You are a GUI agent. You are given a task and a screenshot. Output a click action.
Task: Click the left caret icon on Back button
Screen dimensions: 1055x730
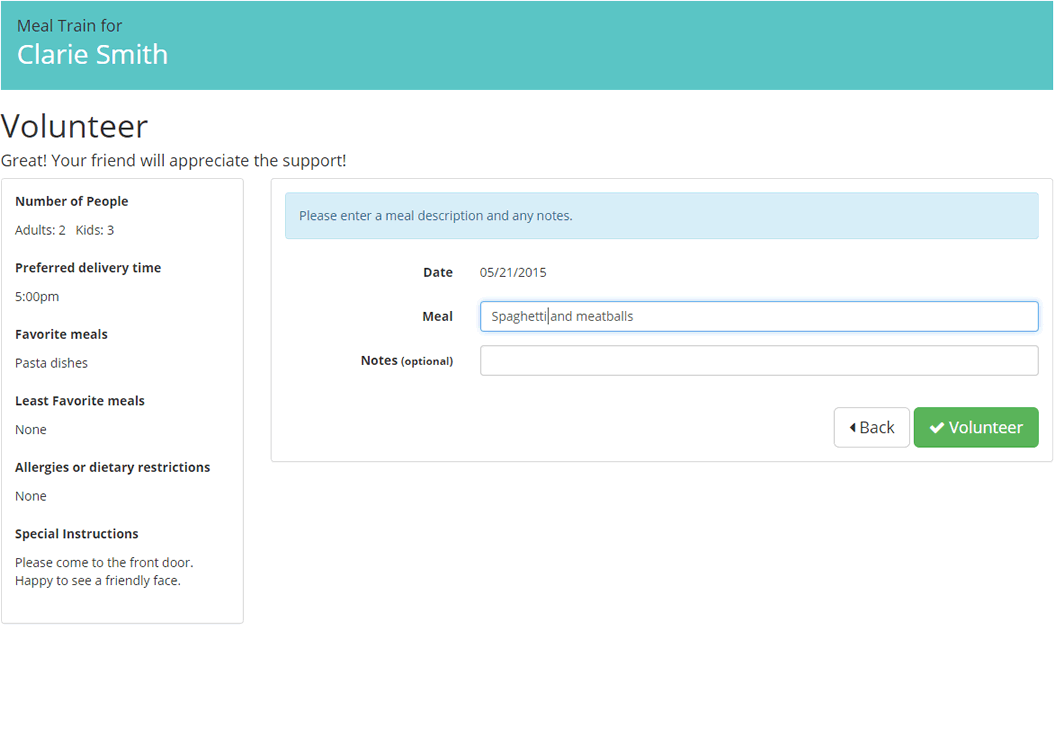[x=852, y=428]
